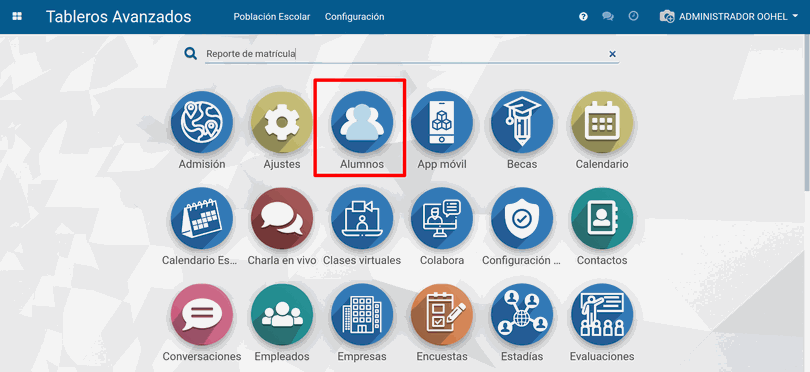Open the Colabora module icon

442,218
